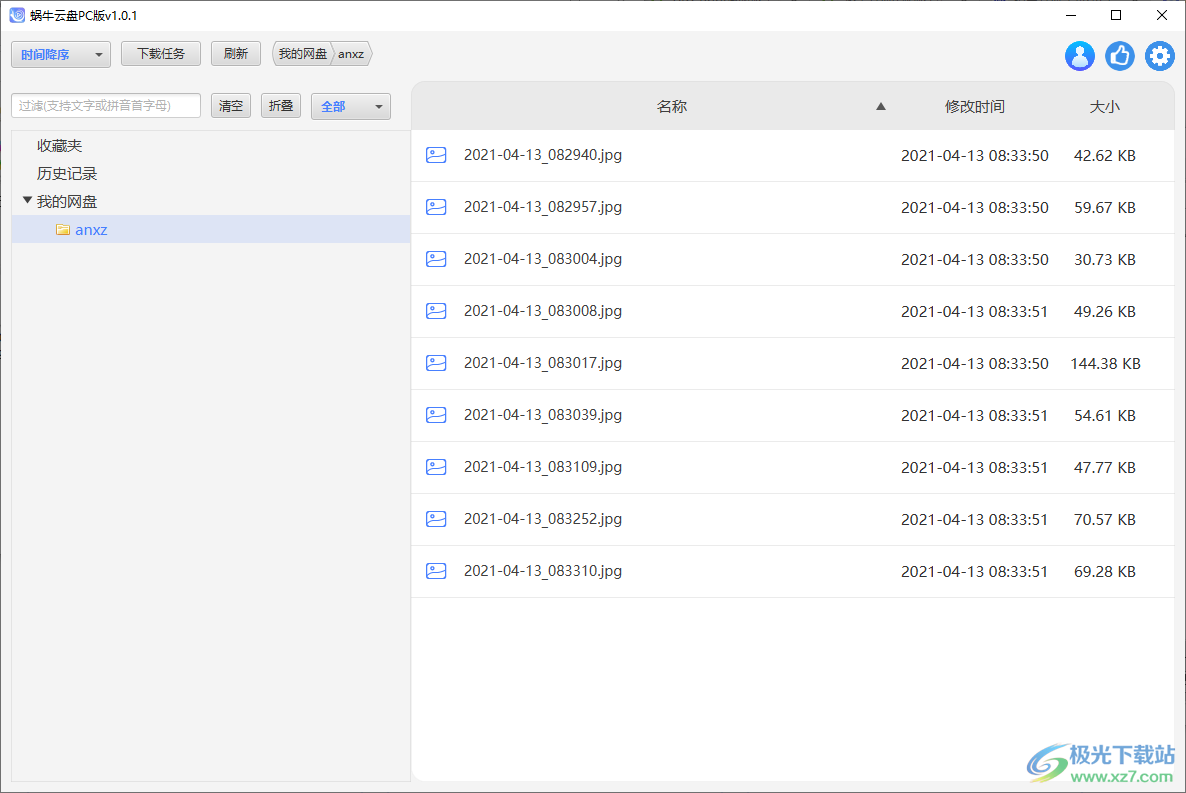This screenshot has width=1186, height=793.
Task: Open the user account icon
Action: tap(1080, 56)
